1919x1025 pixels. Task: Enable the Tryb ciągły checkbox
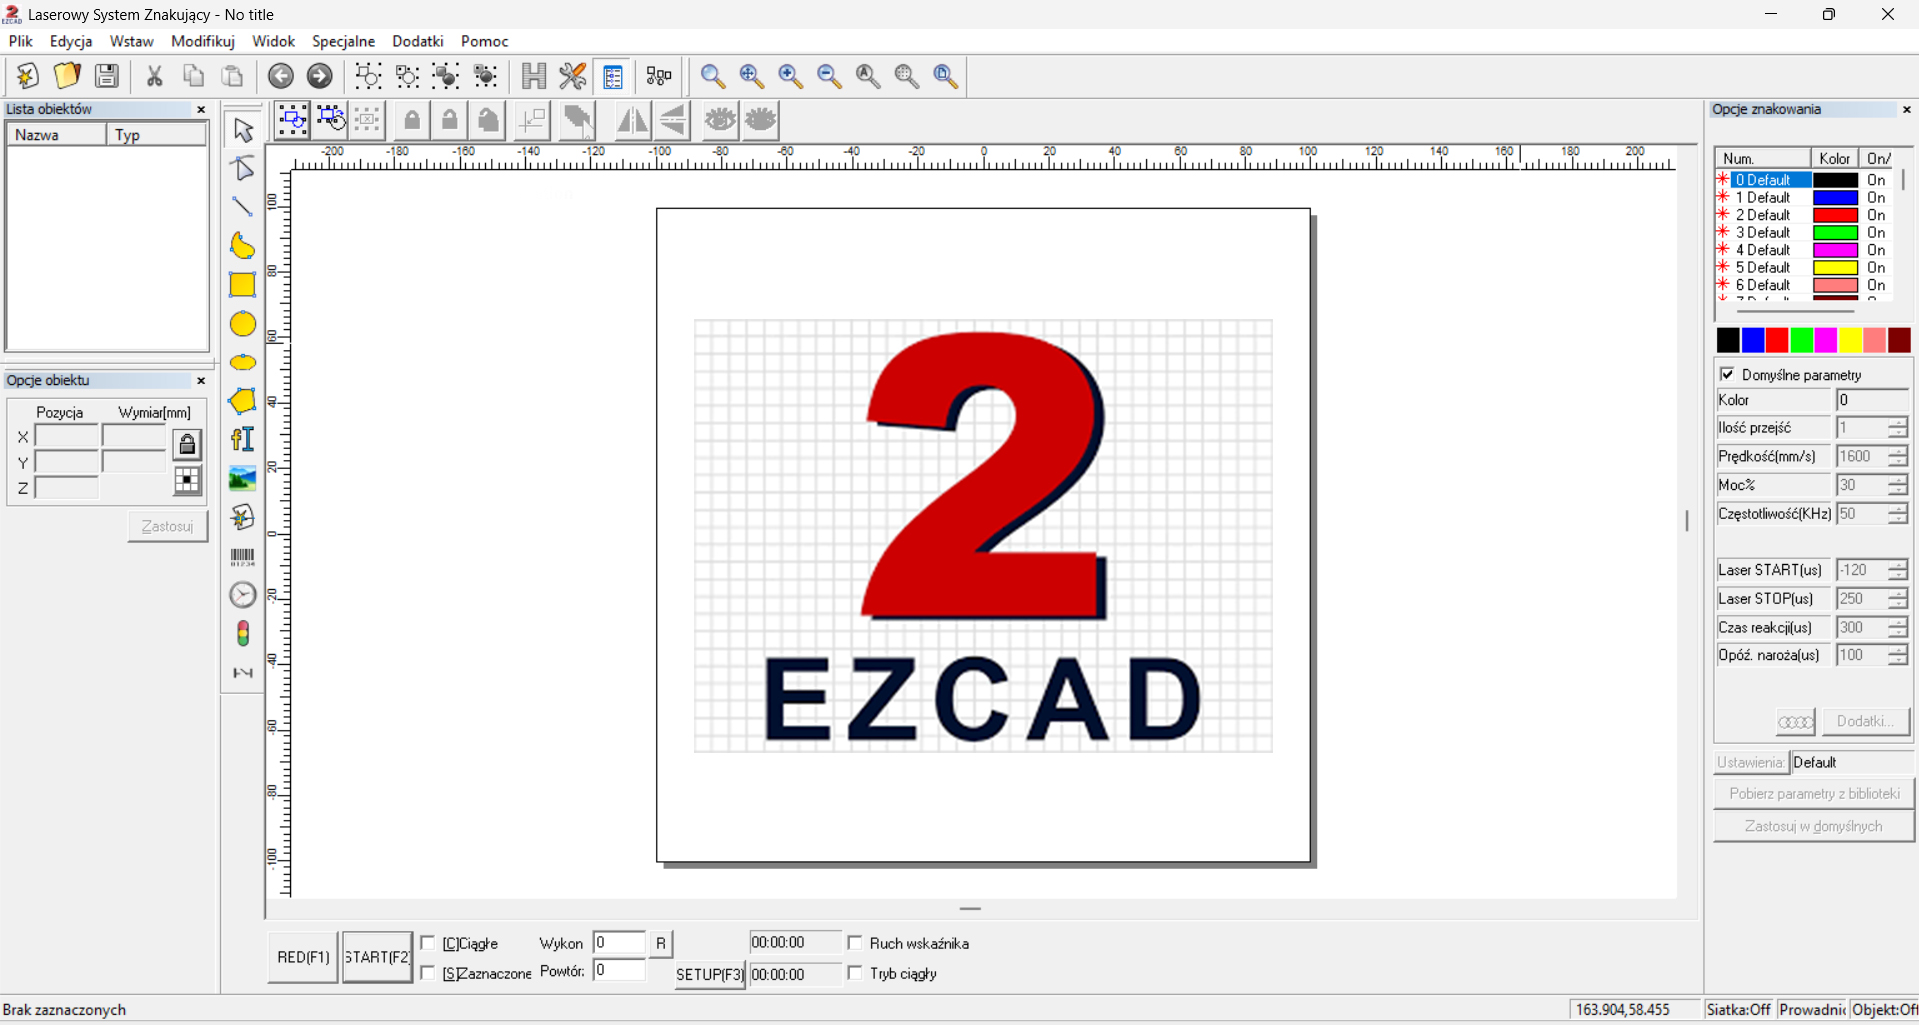[855, 973]
